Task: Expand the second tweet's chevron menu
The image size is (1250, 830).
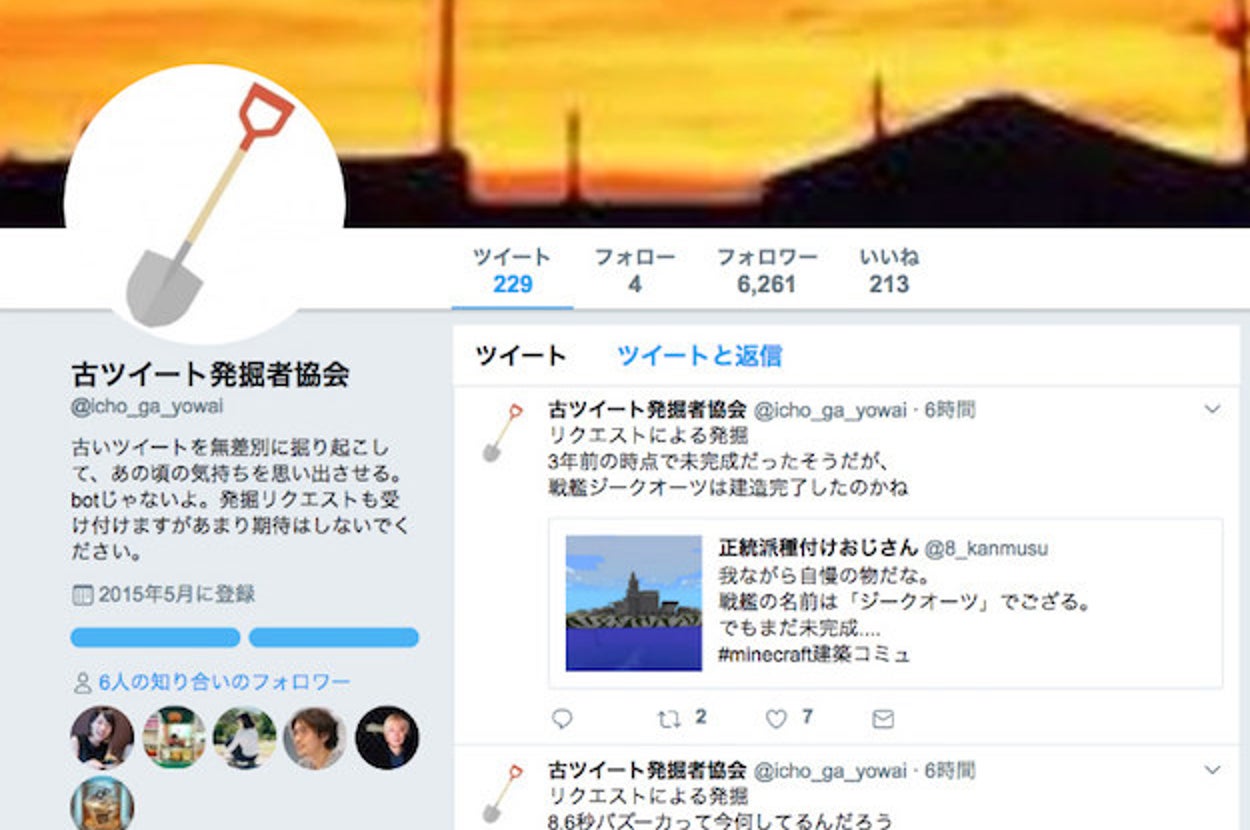Action: coord(1212,770)
